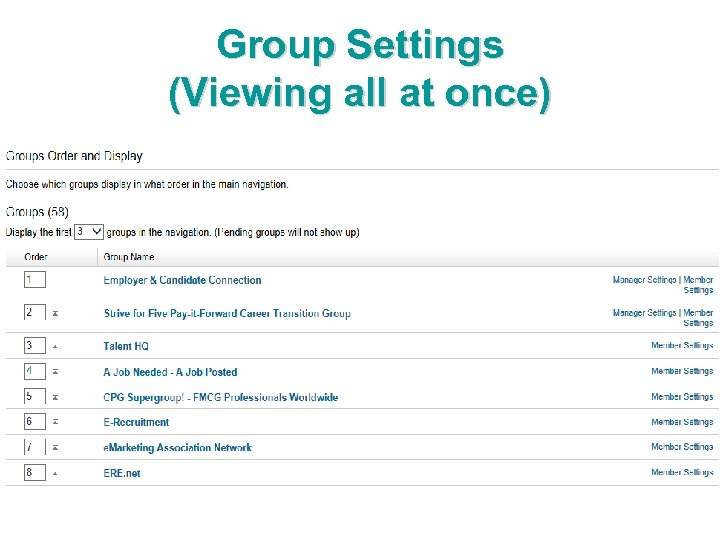This screenshot has width=720, height=540.
Task: Click the move-to-top arrow beside Strive for Five
Action: tap(55, 314)
